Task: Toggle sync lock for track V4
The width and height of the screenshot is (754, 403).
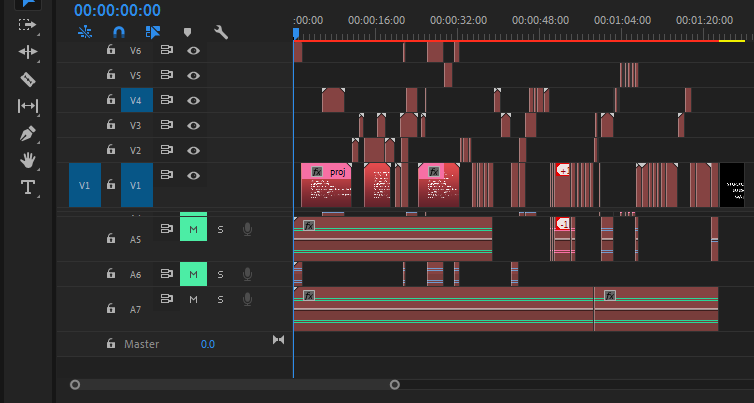Action: click(x=166, y=100)
